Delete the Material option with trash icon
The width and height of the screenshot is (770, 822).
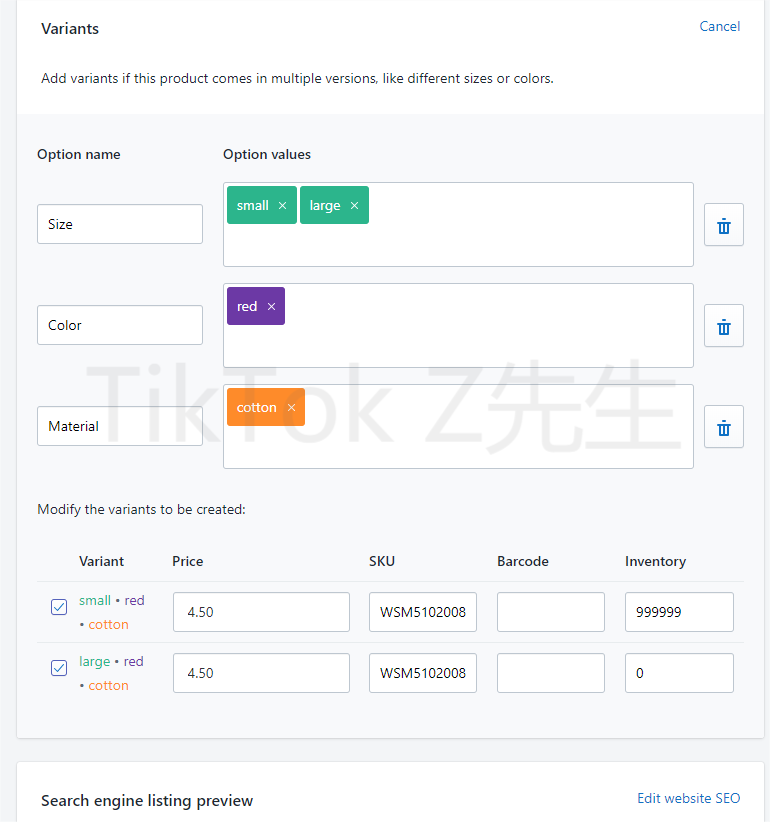click(723, 427)
